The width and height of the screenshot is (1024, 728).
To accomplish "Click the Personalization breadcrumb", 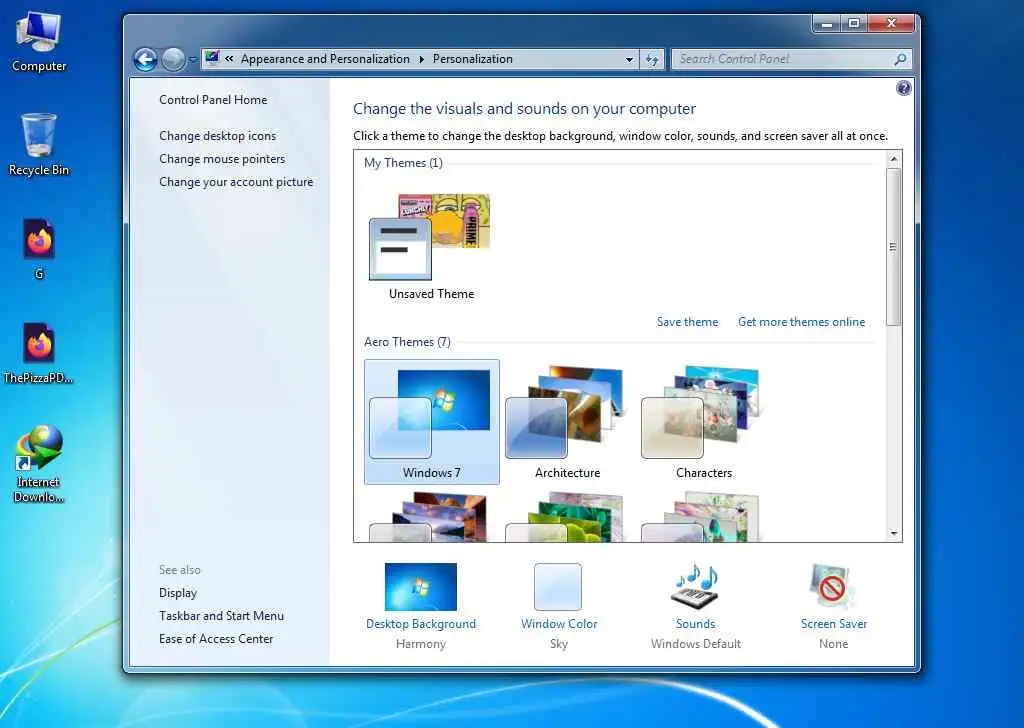I will (473, 59).
